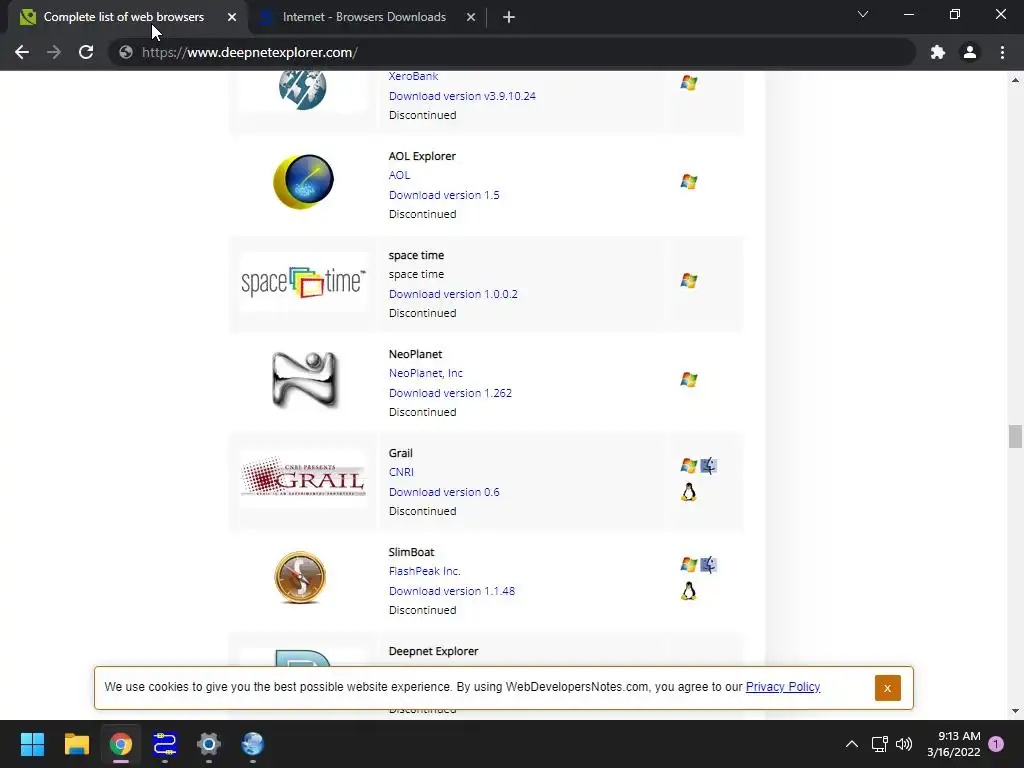Click the SlimBoat compass logo
The height and width of the screenshot is (768, 1024).
pos(300,577)
